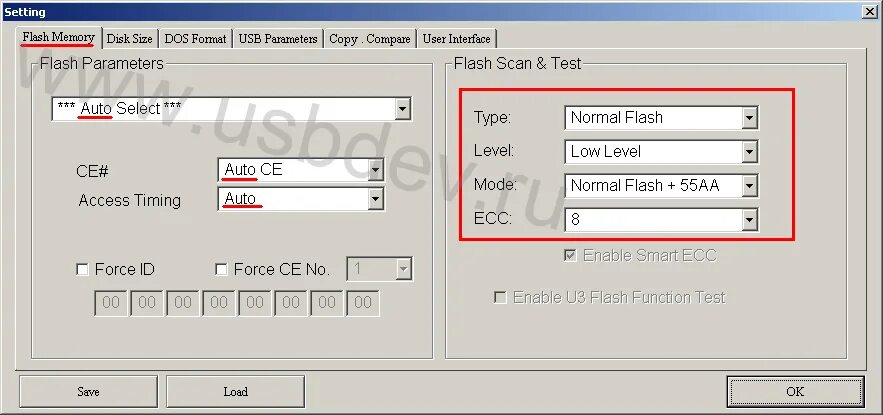Click the first Force ID byte field

(x=110, y=303)
